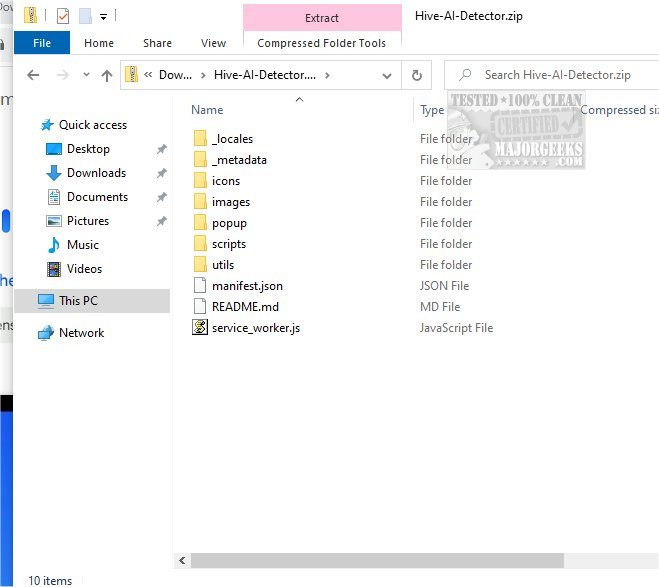Click the zip folder icon in title bar
Image resolution: width=659 pixels, height=587 pixels.
30,16
